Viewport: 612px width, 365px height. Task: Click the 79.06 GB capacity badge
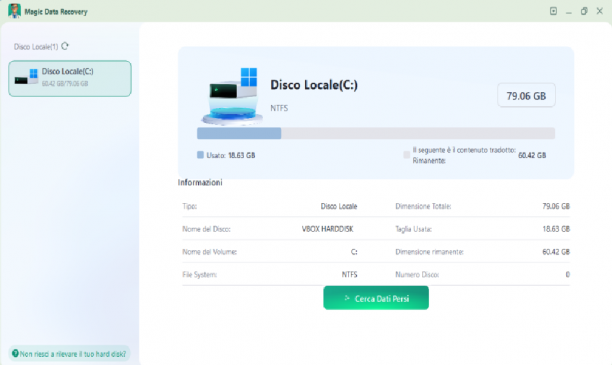coord(526,96)
